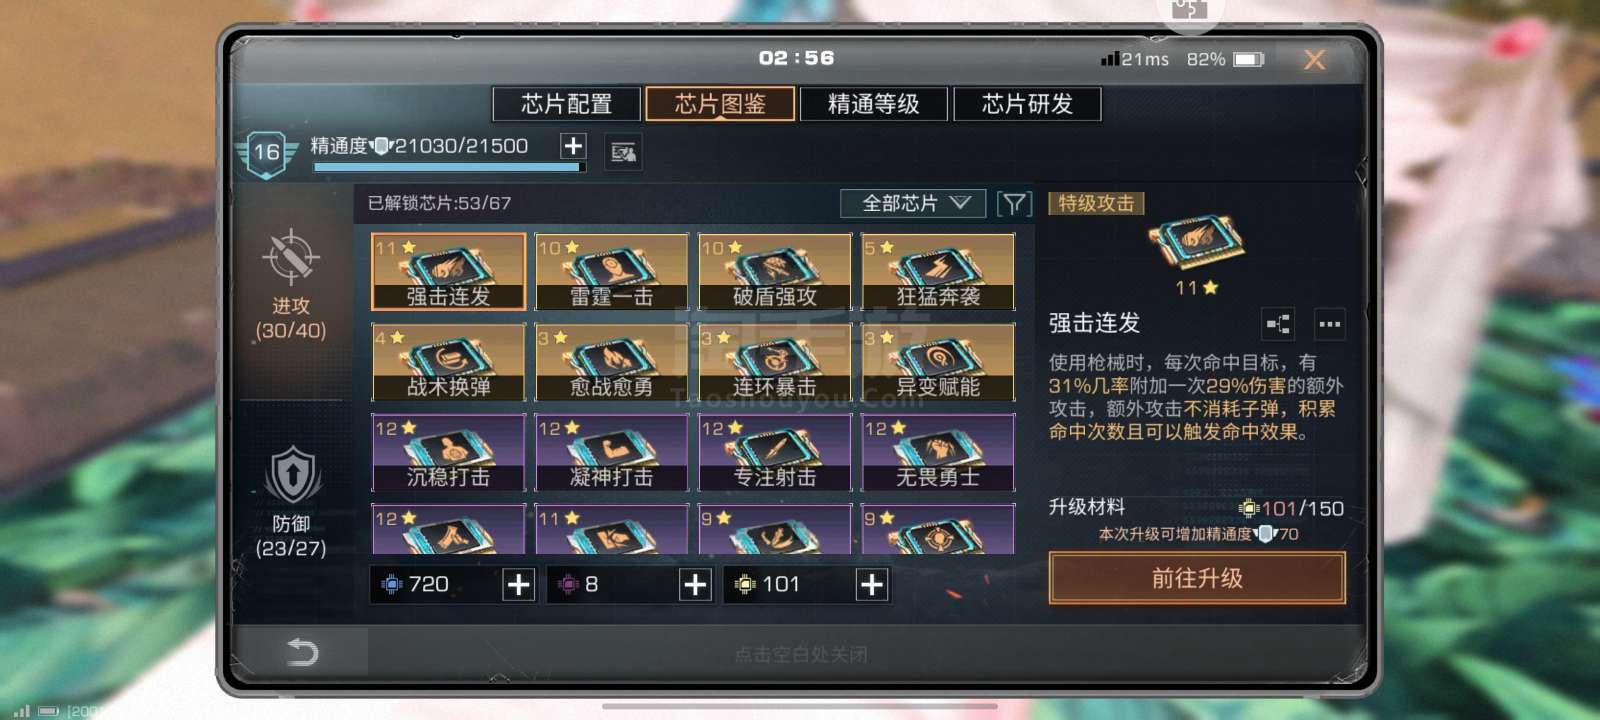
Task: Switch to the 芯片配置 tab
Action: coord(566,104)
